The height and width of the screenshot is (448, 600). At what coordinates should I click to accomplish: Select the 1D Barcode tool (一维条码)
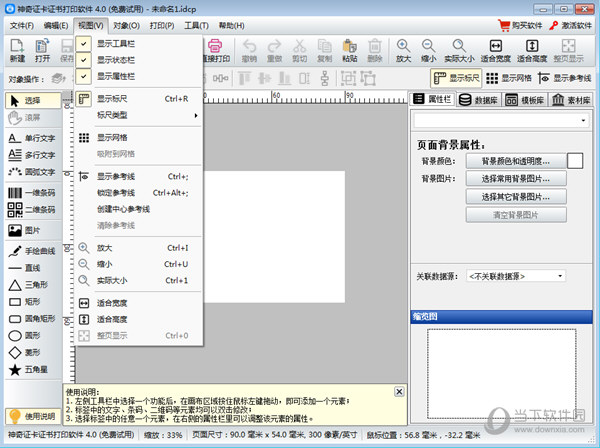click(x=33, y=193)
